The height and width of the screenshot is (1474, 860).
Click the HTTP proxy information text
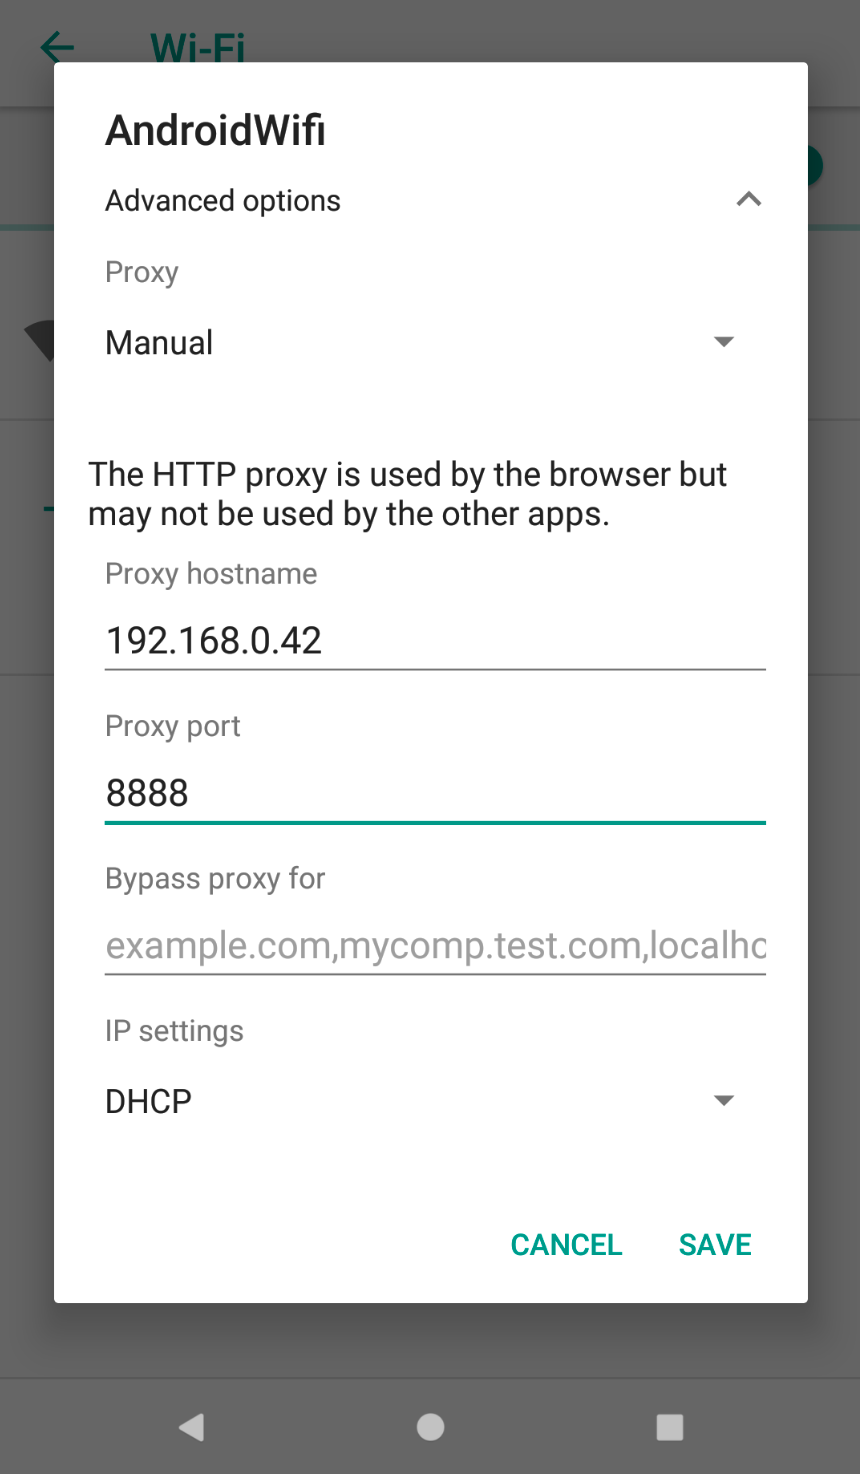408,493
